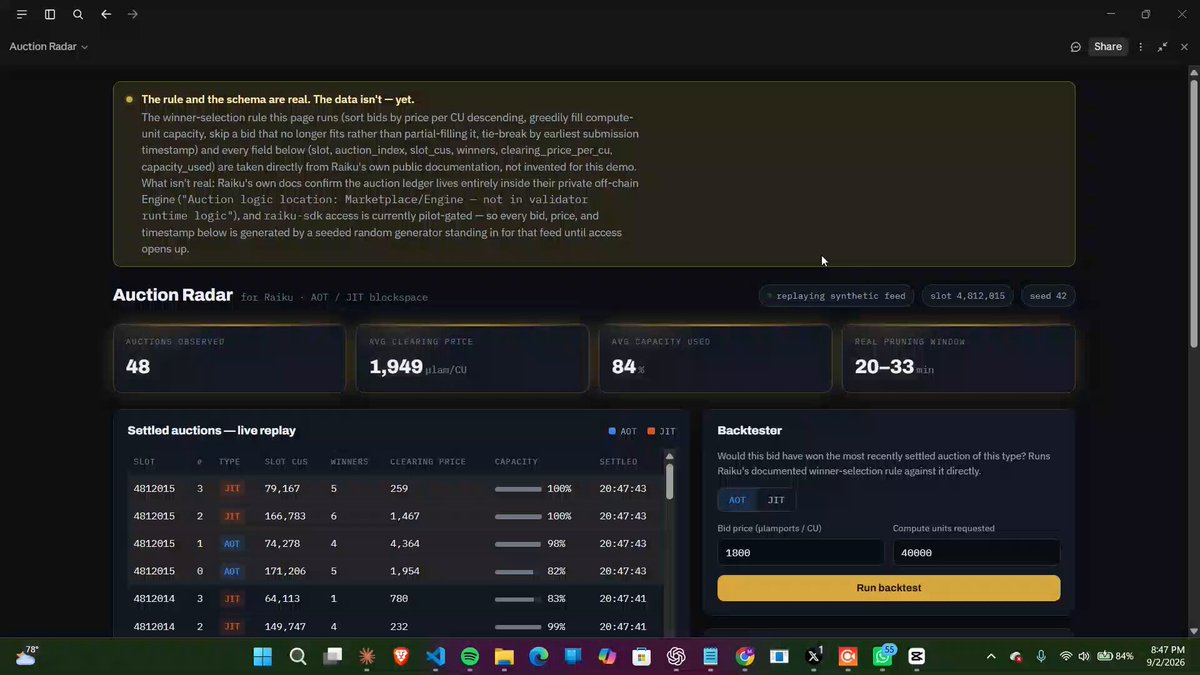Click the yellow notice bullet dot
This screenshot has width=1200, height=675.
pyautogui.click(x=129, y=100)
